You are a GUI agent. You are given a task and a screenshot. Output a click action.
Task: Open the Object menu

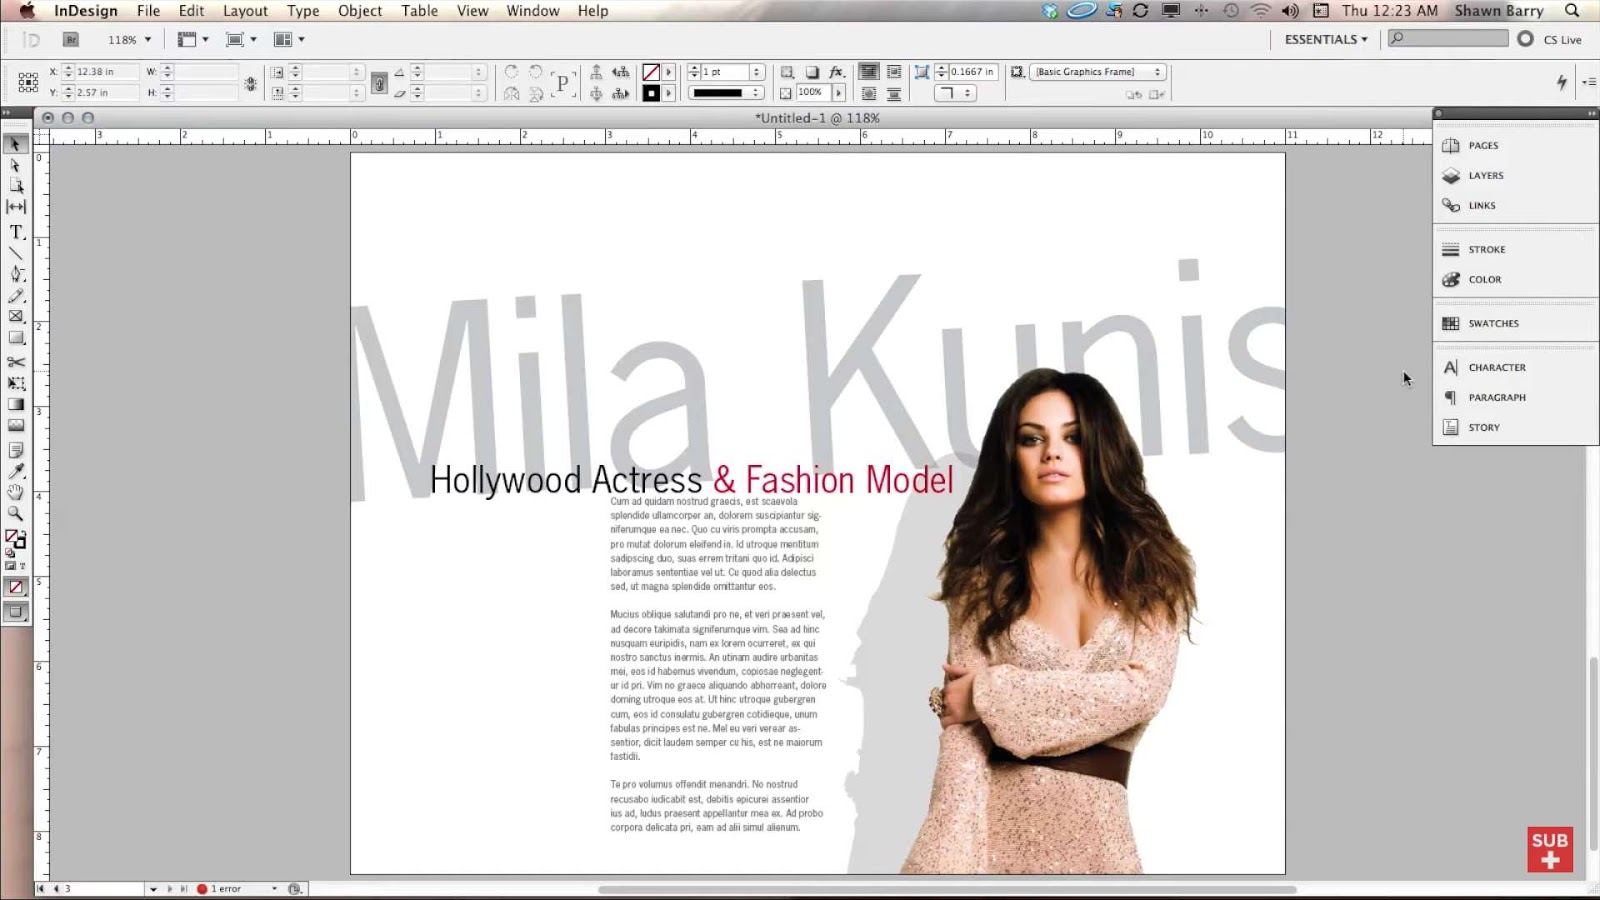click(360, 11)
